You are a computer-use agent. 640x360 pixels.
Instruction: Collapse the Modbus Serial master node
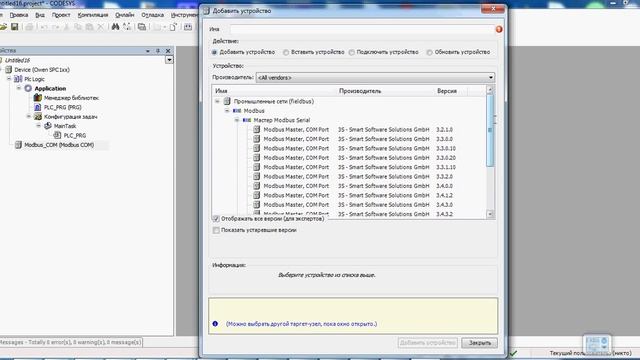click(237, 120)
